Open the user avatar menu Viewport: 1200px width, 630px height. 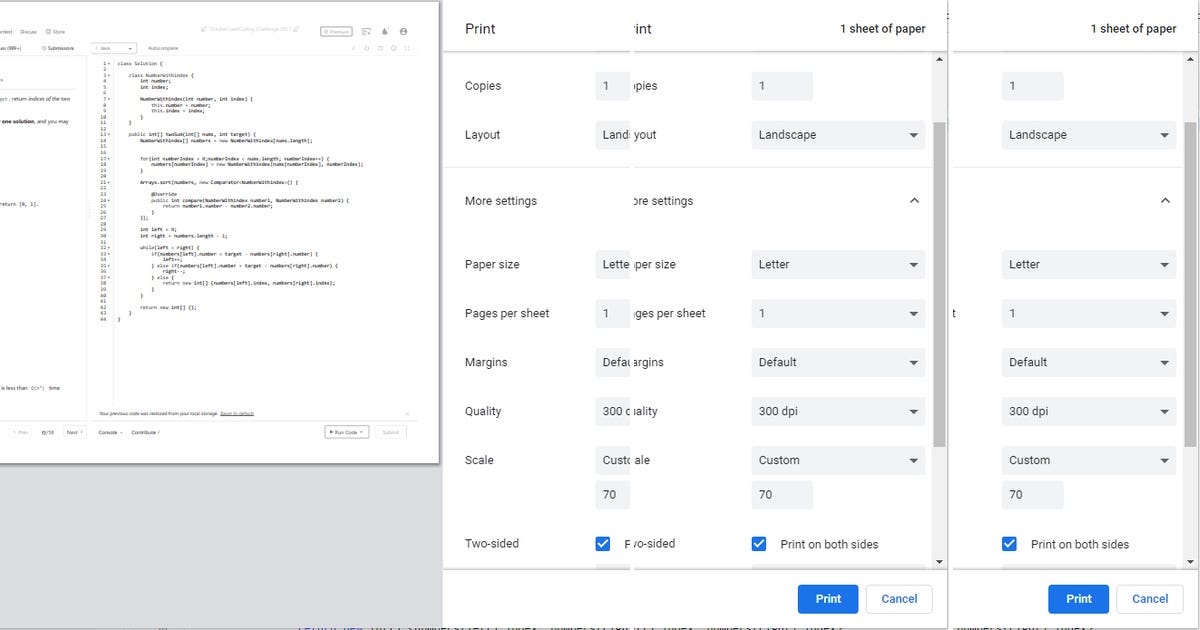pos(403,31)
